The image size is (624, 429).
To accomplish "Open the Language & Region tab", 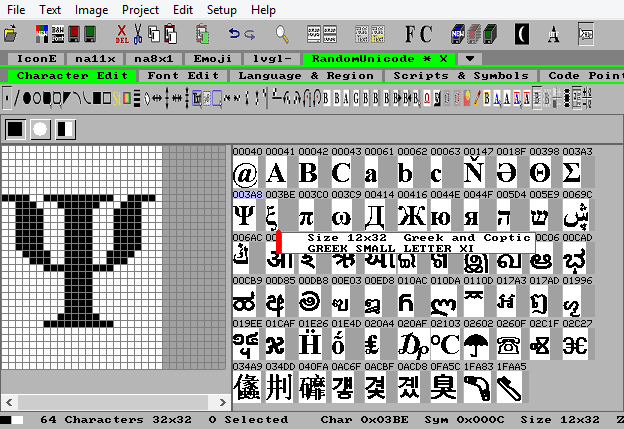I will coord(306,76).
